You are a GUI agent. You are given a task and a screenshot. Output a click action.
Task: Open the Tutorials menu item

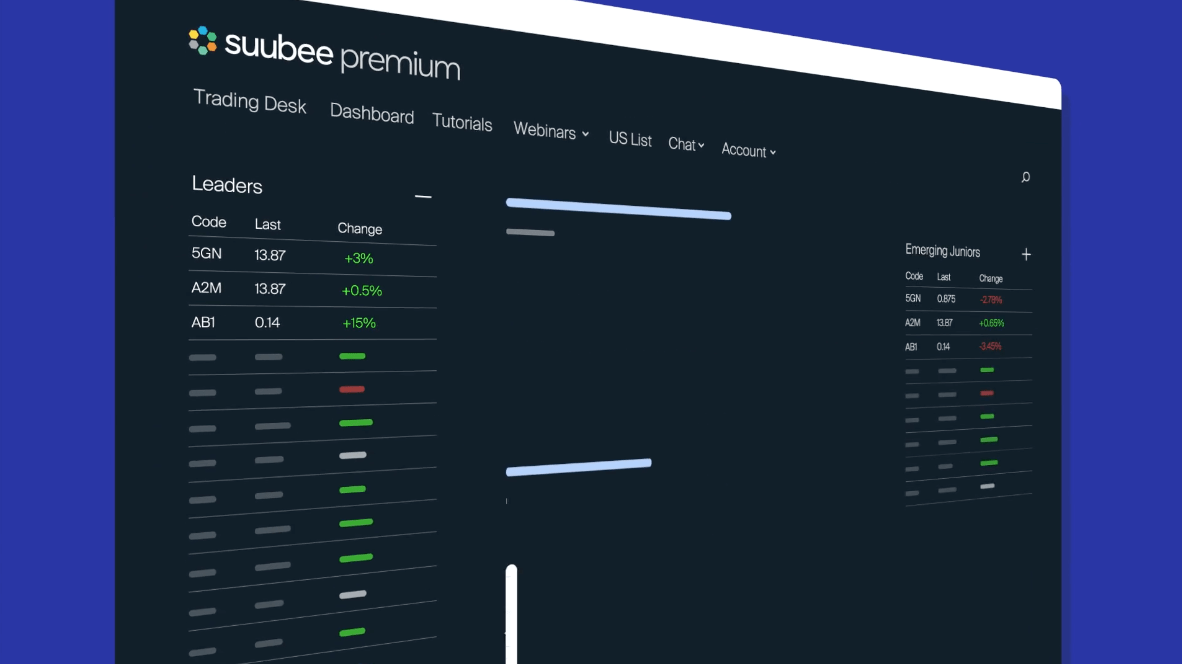(x=462, y=123)
